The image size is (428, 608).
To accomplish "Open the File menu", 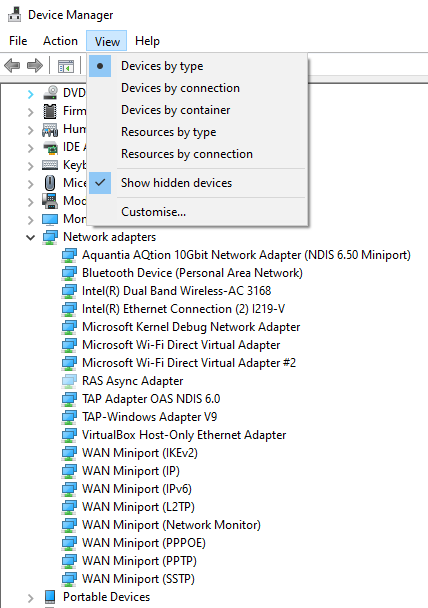I will click(x=18, y=41).
